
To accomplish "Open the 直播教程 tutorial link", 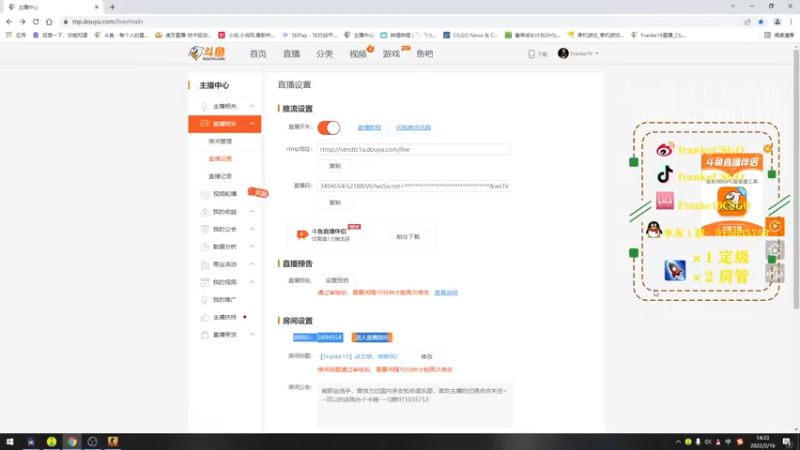I will coord(369,128).
